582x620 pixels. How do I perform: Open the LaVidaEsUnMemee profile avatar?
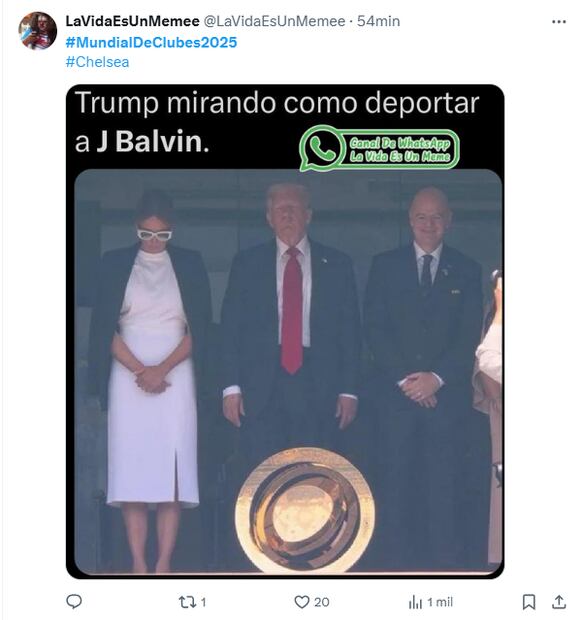(x=38, y=30)
